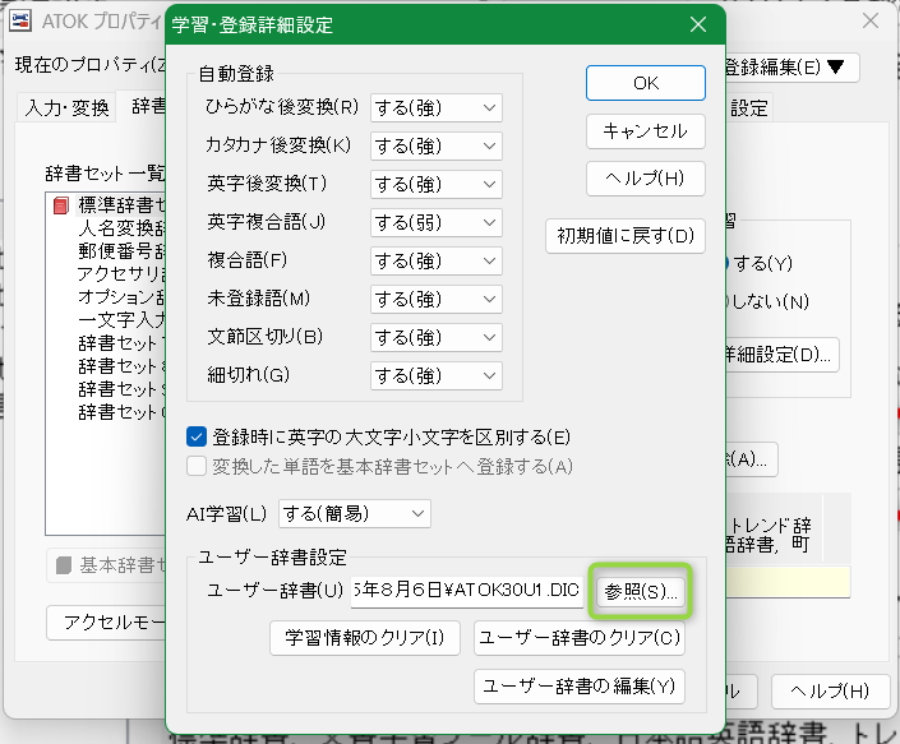Click the 参照(S)... browse button
Image resolution: width=900 pixels, height=744 pixels.
[x=641, y=591]
